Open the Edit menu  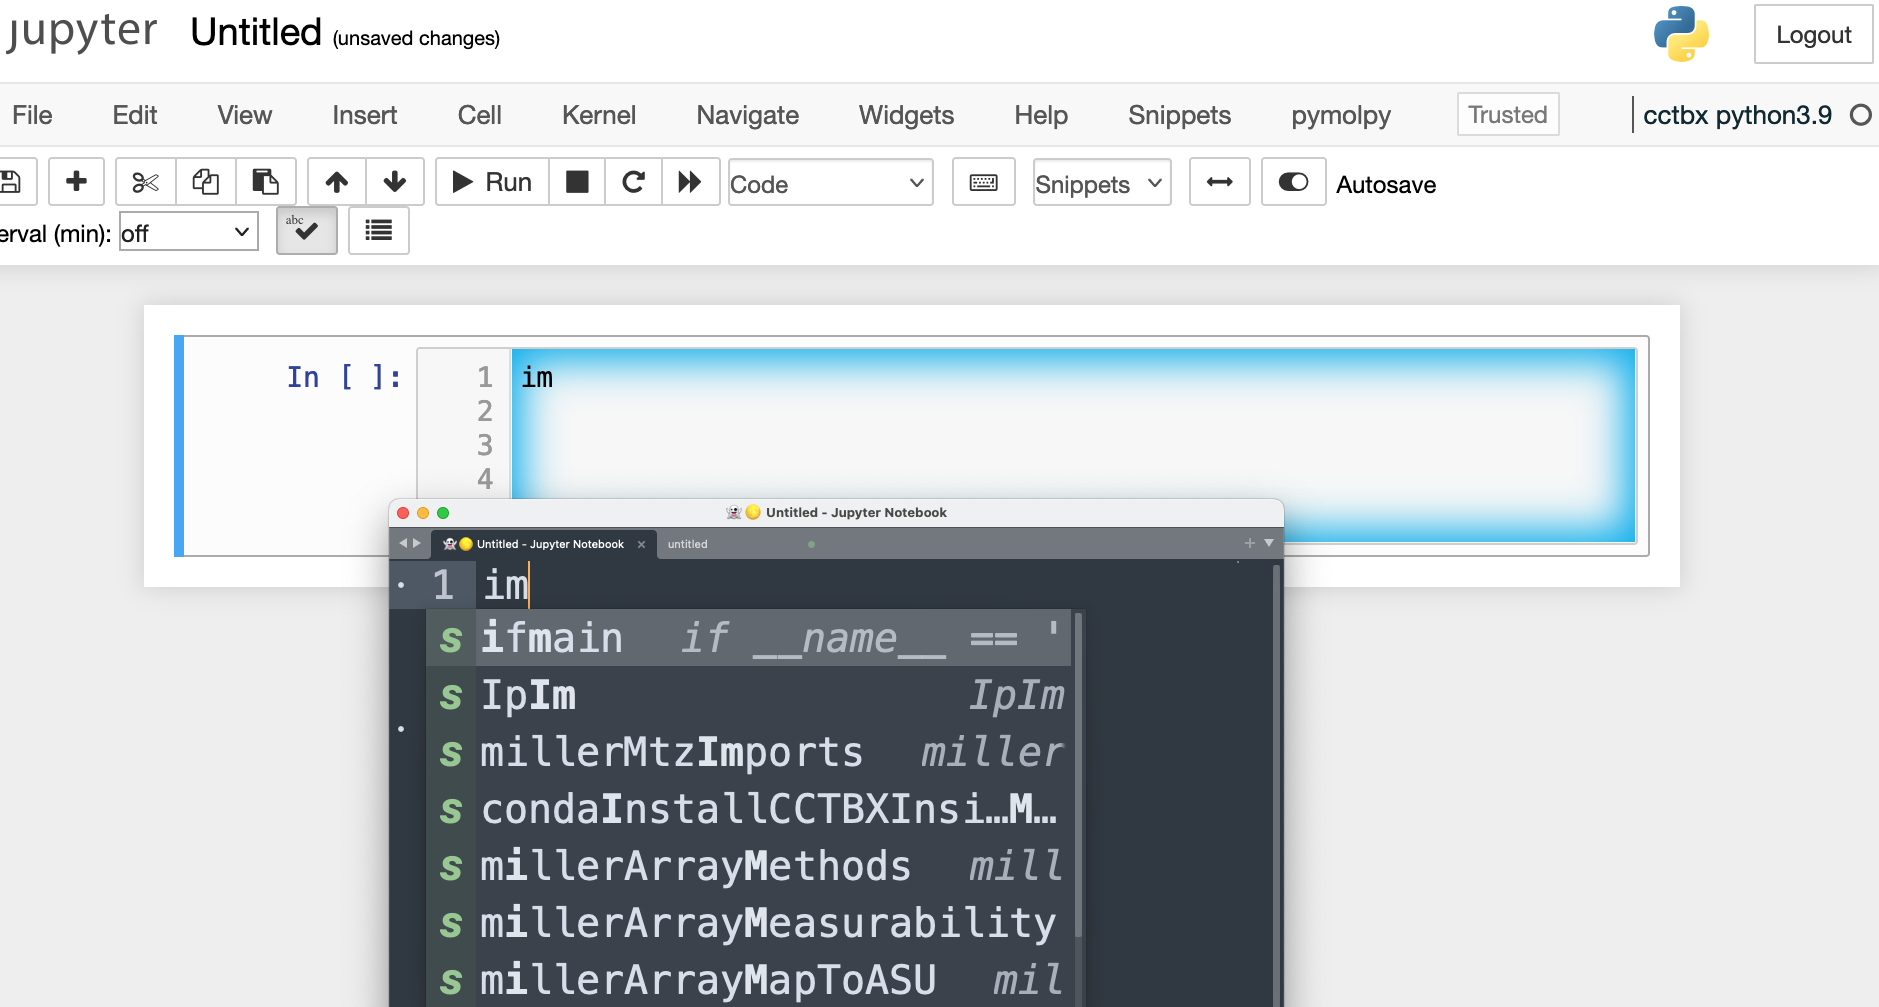pyautogui.click(x=135, y=115)
